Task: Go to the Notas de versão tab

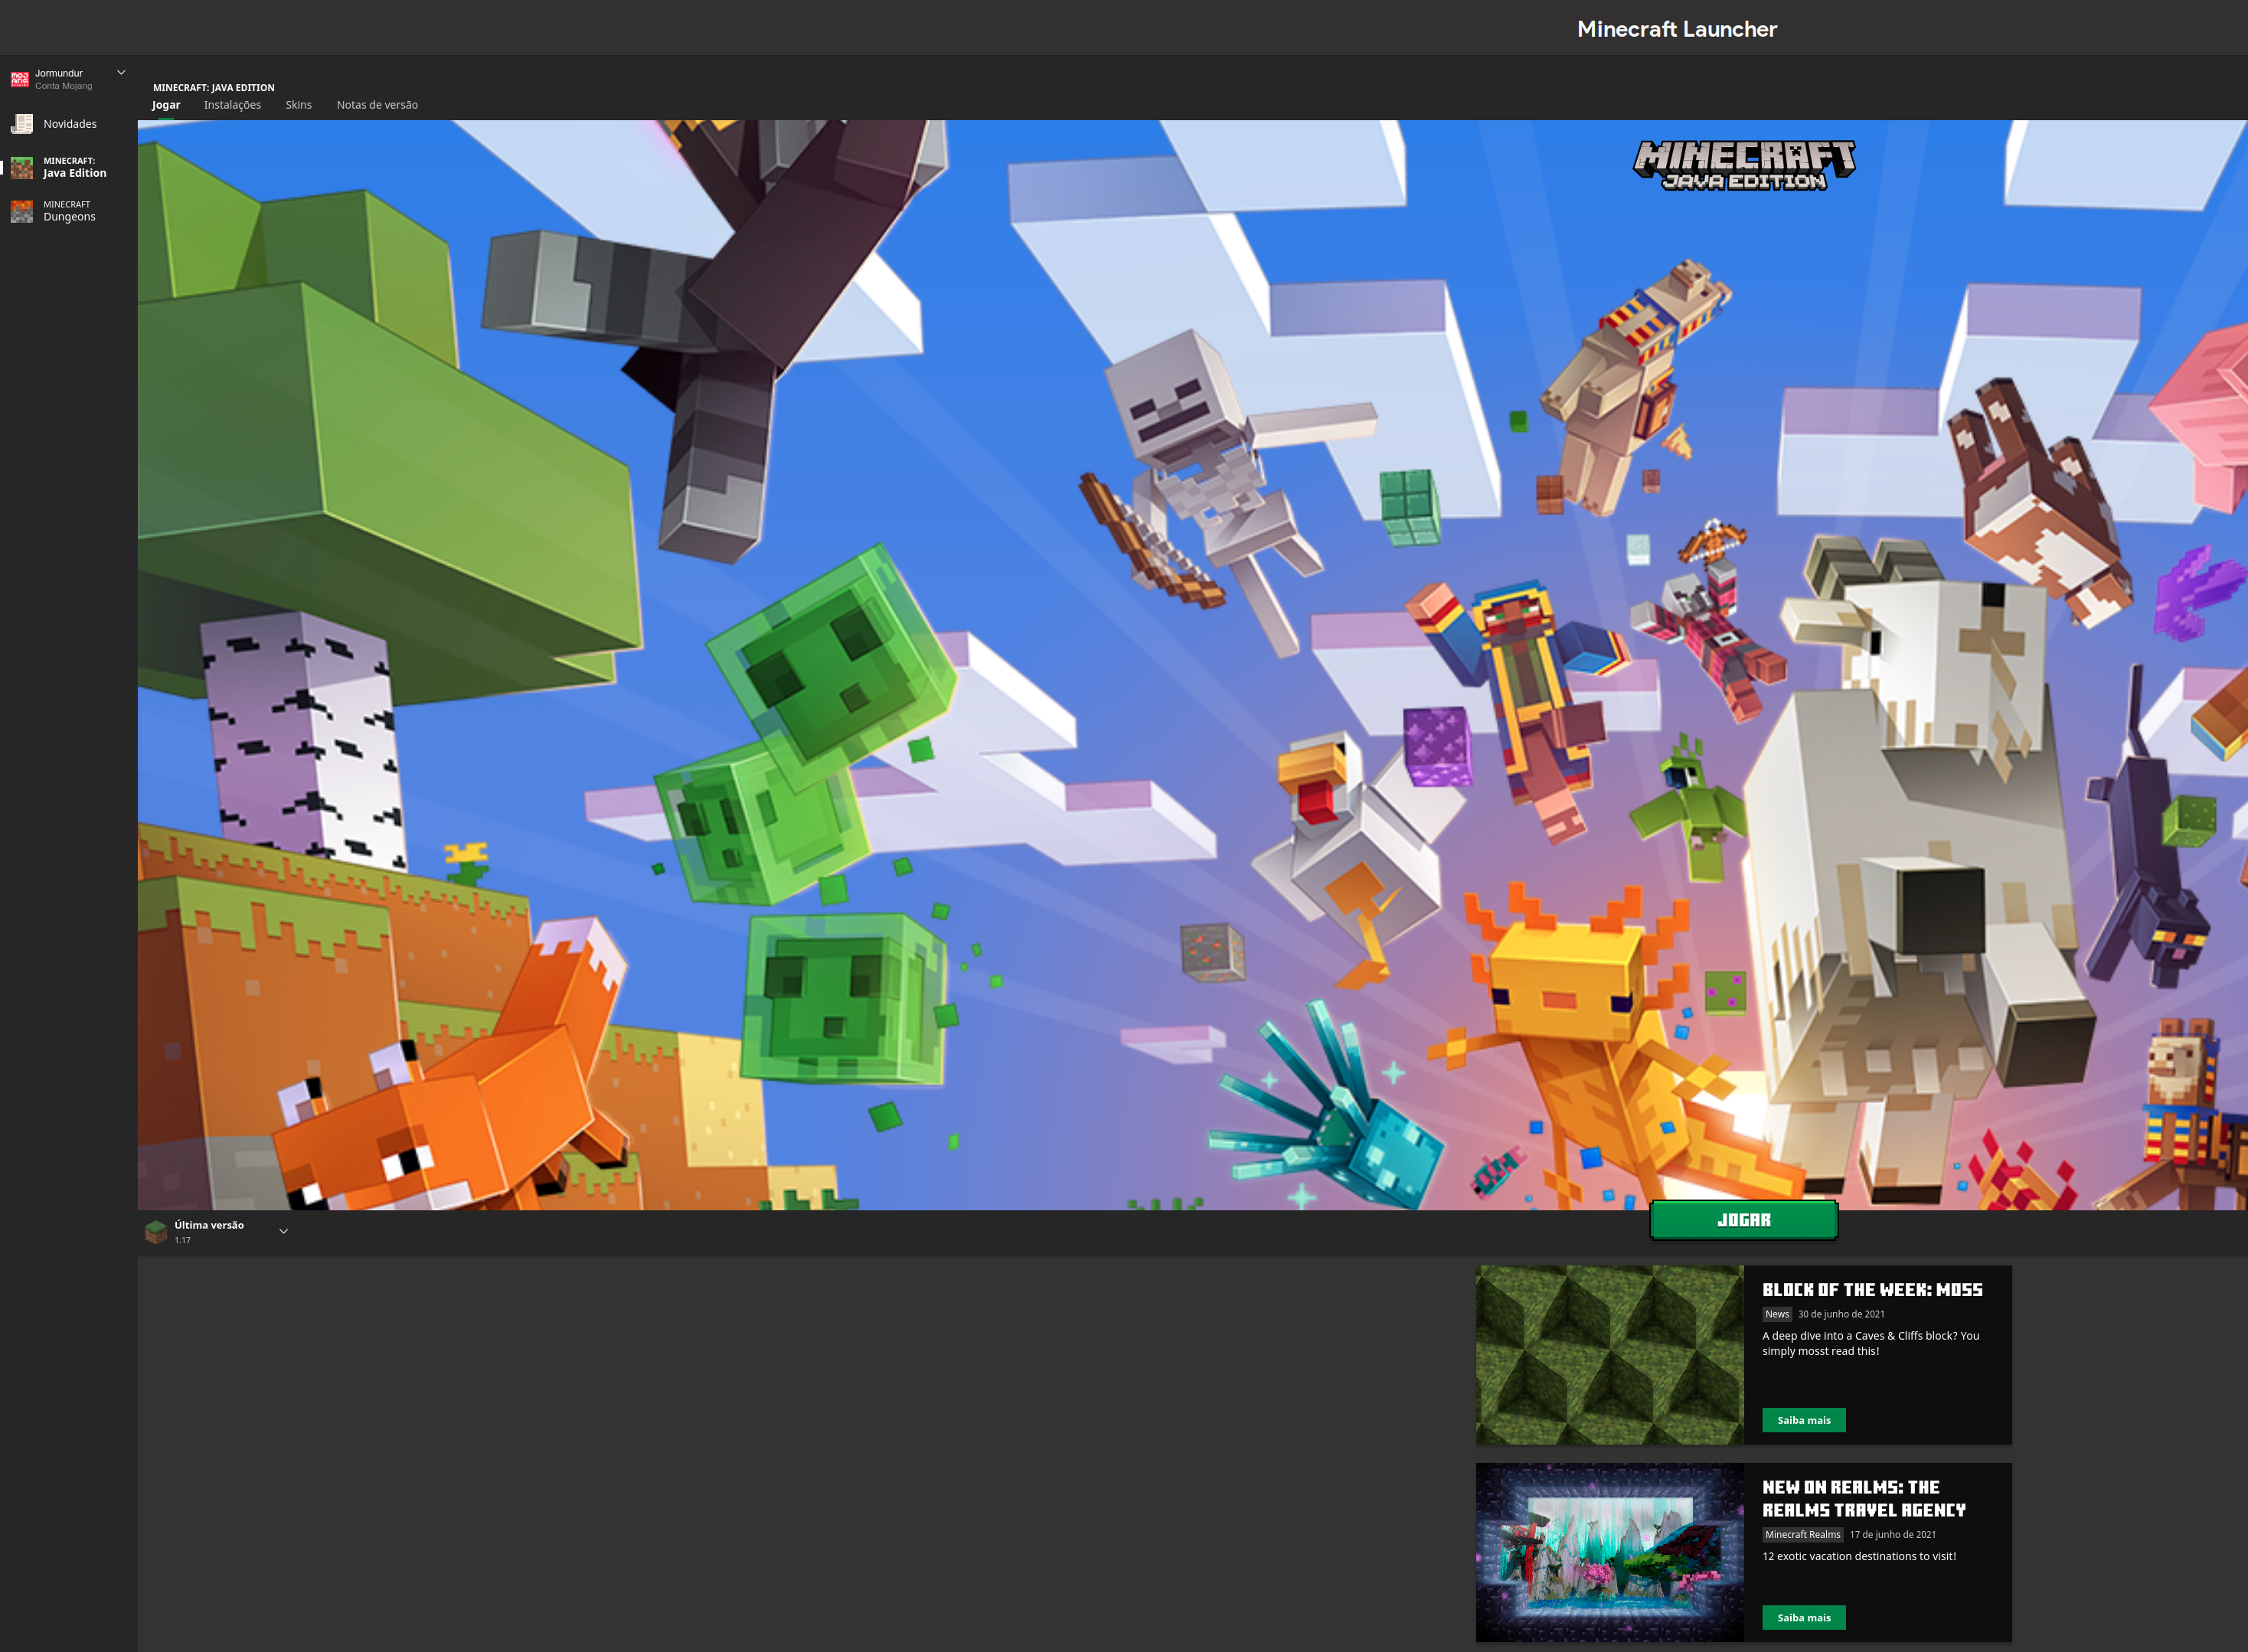Action: [377, 105]
